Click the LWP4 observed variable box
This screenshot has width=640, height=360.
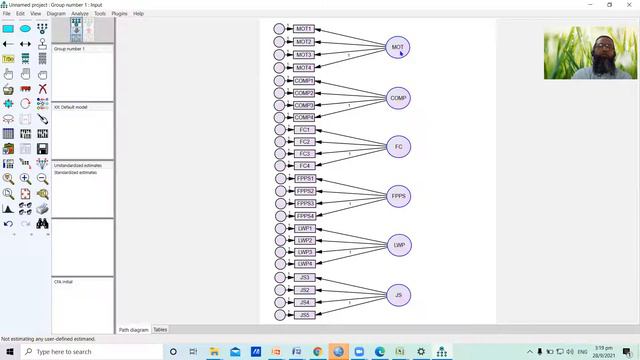coord(304,264)
